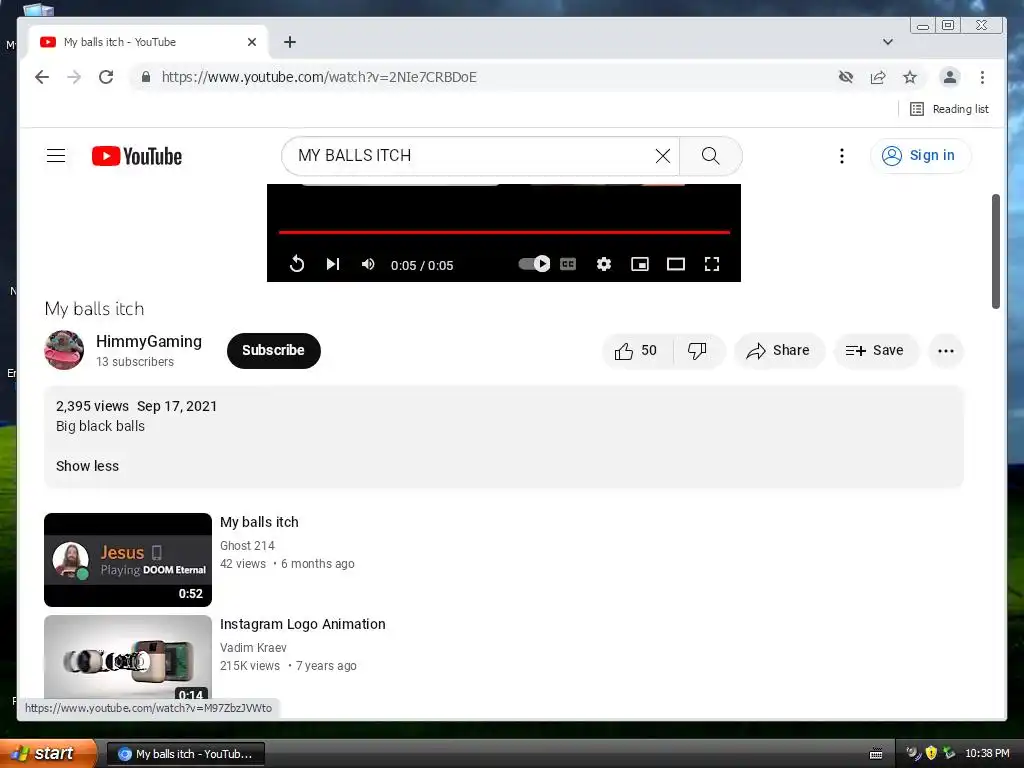Screen dimensions: 1024x768
Task: Click the address bar URL
Action: coord(319,77)
